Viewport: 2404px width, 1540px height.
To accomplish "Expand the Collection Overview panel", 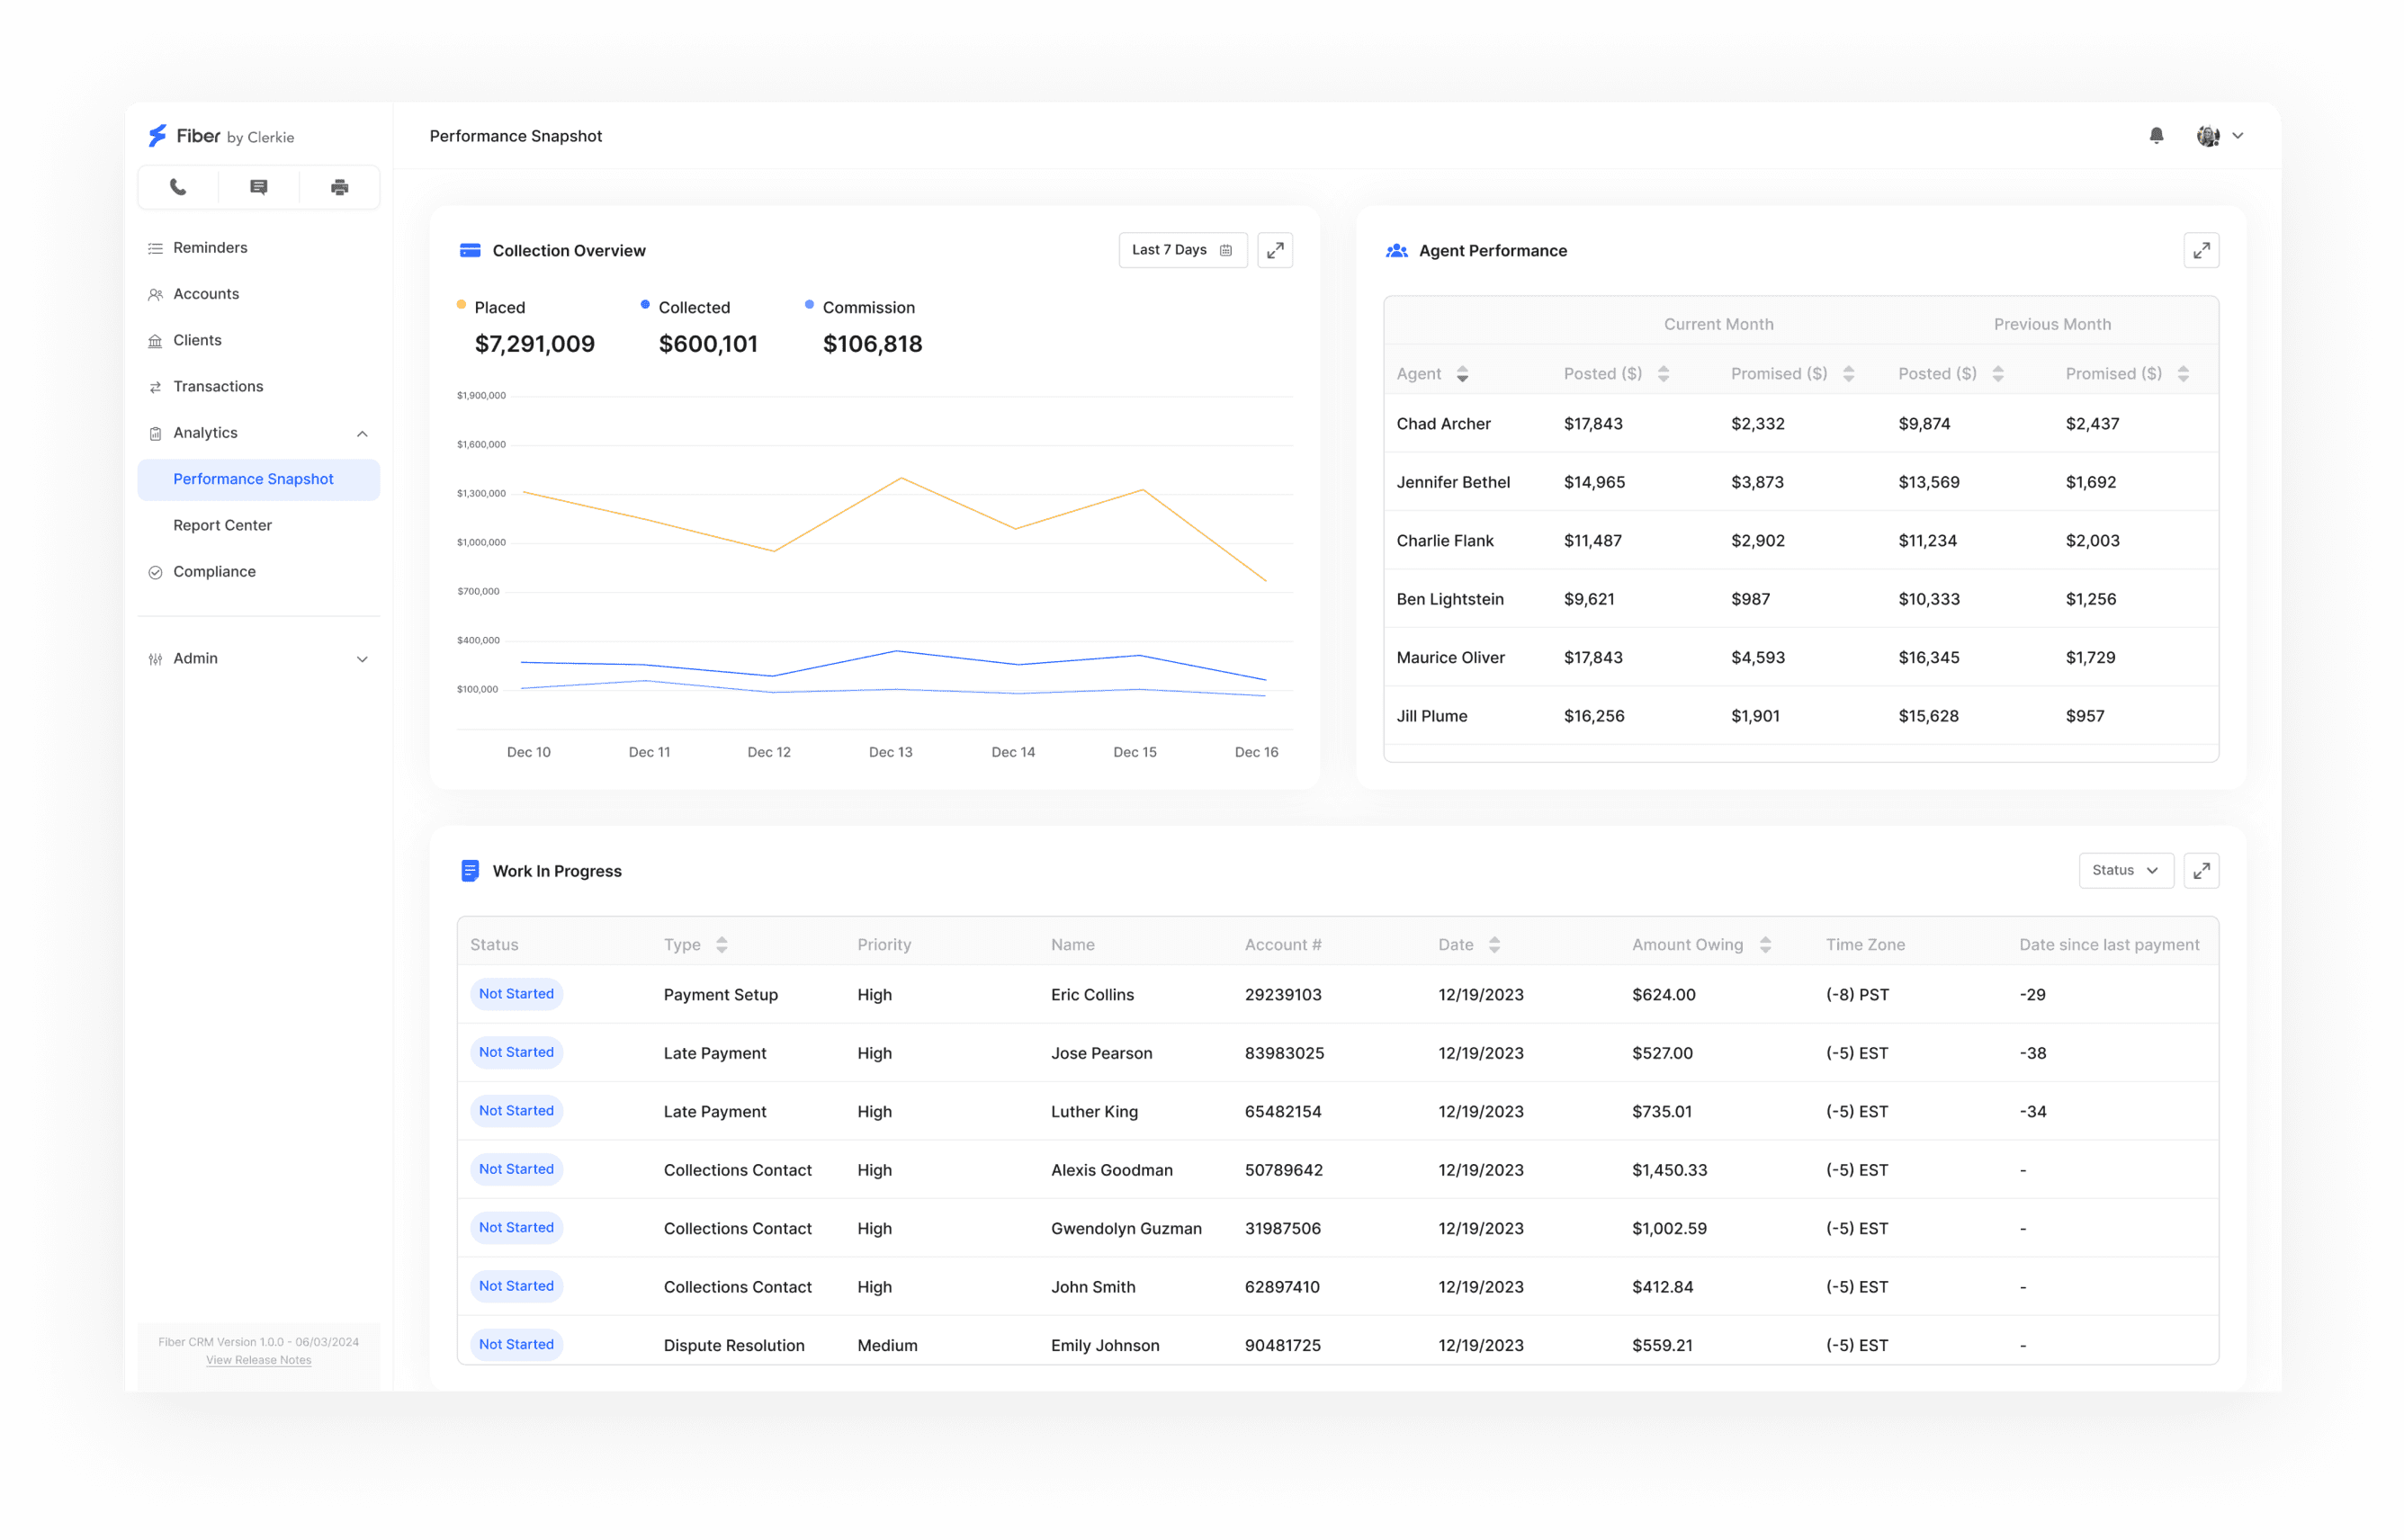I will coord(1275,250).
